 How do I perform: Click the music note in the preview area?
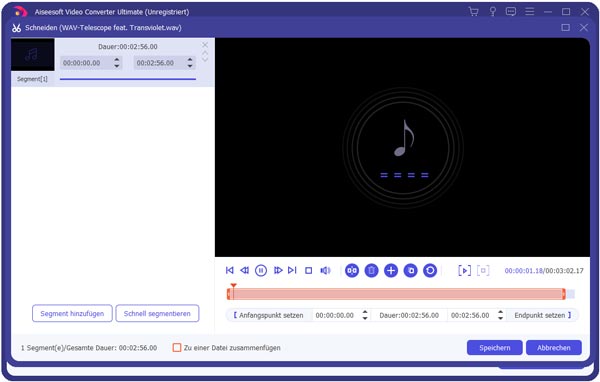coord(404,139)
